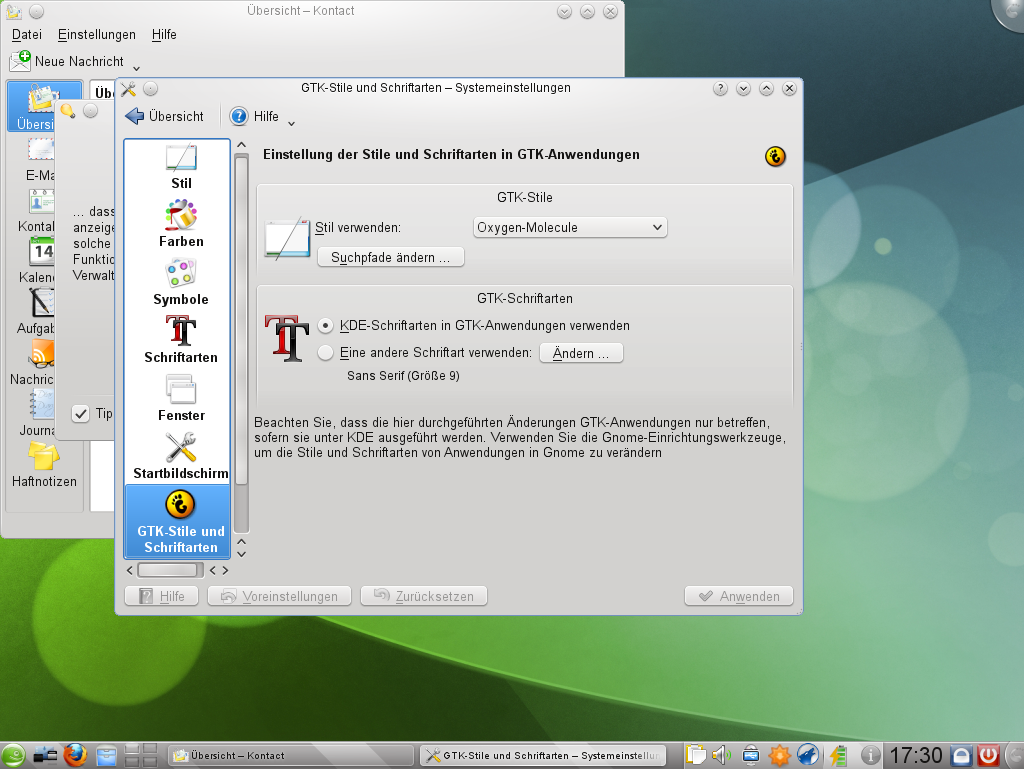Enable KDE-Schriftarten in GTK-Anwendungen verwenden
The height and width of the screenshot is (769, 1024).
coord(324,325)
